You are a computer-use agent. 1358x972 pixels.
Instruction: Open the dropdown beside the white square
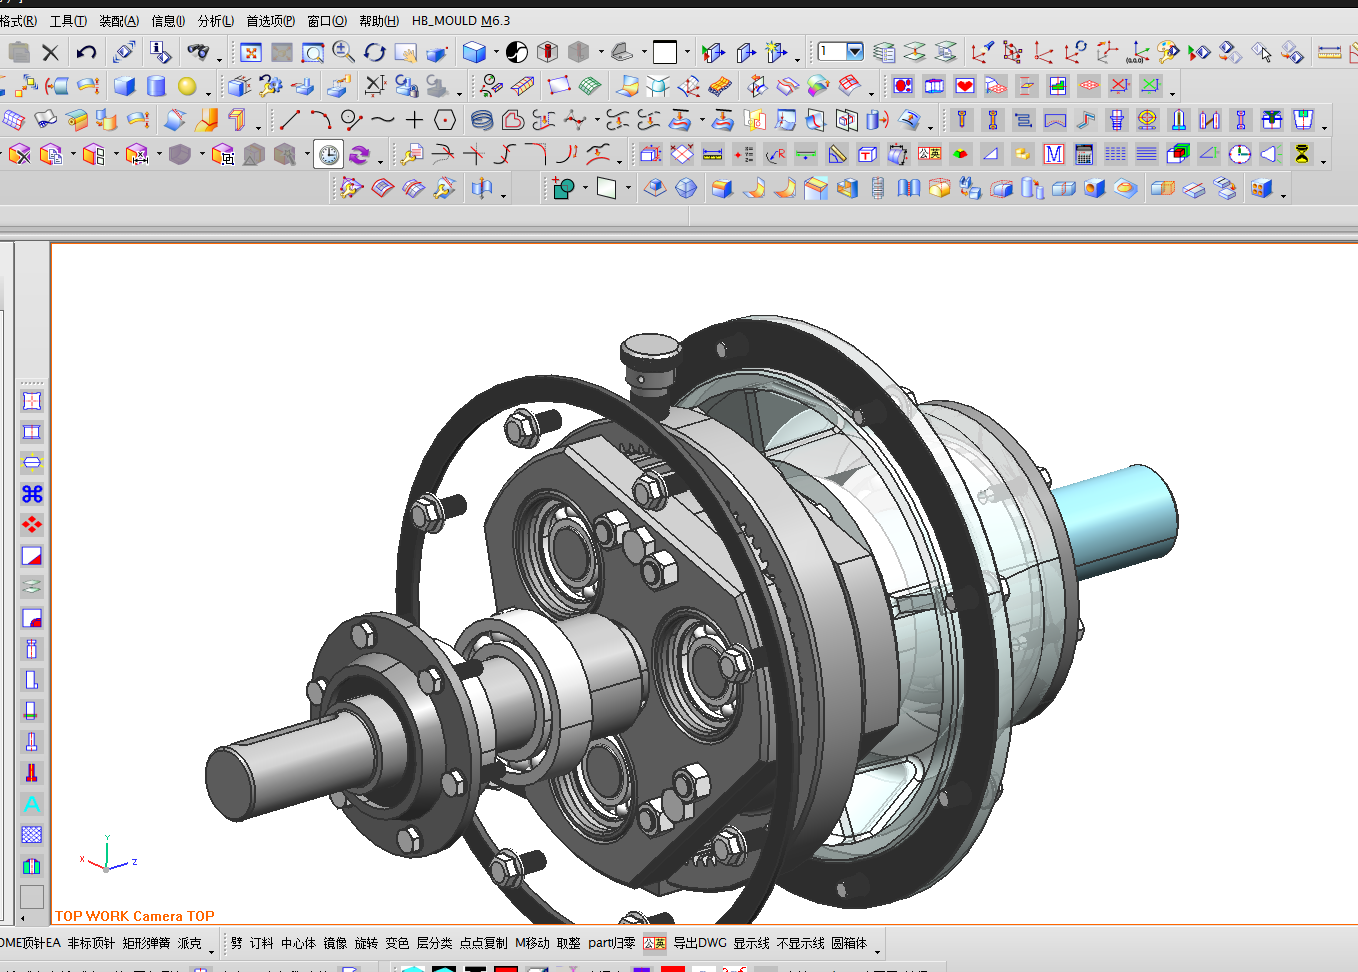pyautogui.click(x=687, y=52)
